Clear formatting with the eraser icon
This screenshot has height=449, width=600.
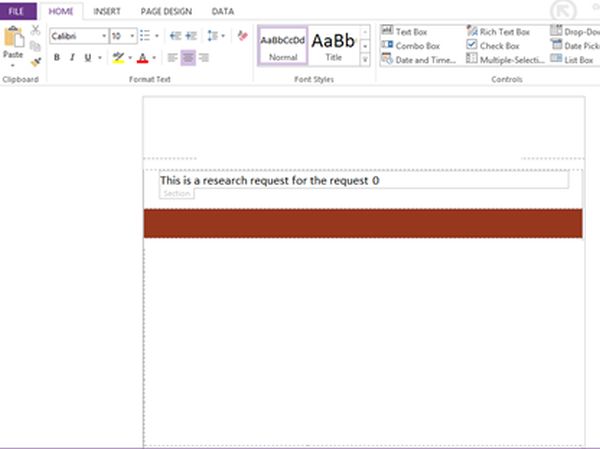[242, 36]
